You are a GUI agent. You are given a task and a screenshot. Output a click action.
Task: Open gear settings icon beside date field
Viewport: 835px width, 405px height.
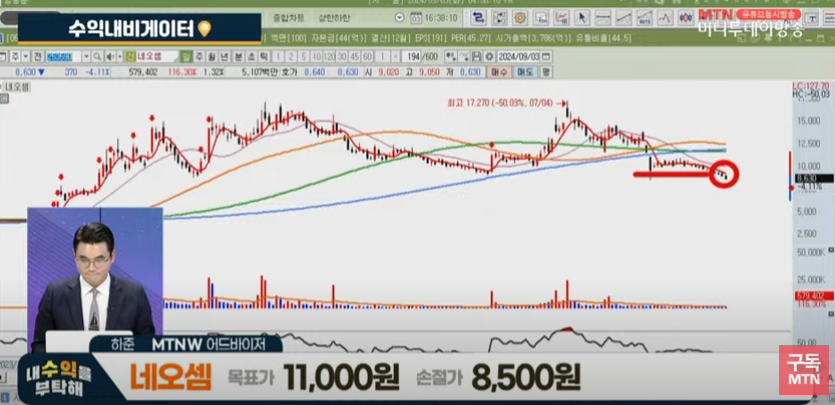click(x=489, y=56)
